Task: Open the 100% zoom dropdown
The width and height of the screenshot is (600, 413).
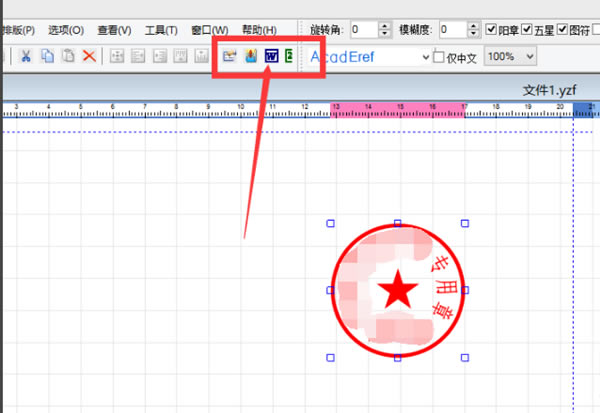Action: [x=527, y=58]
